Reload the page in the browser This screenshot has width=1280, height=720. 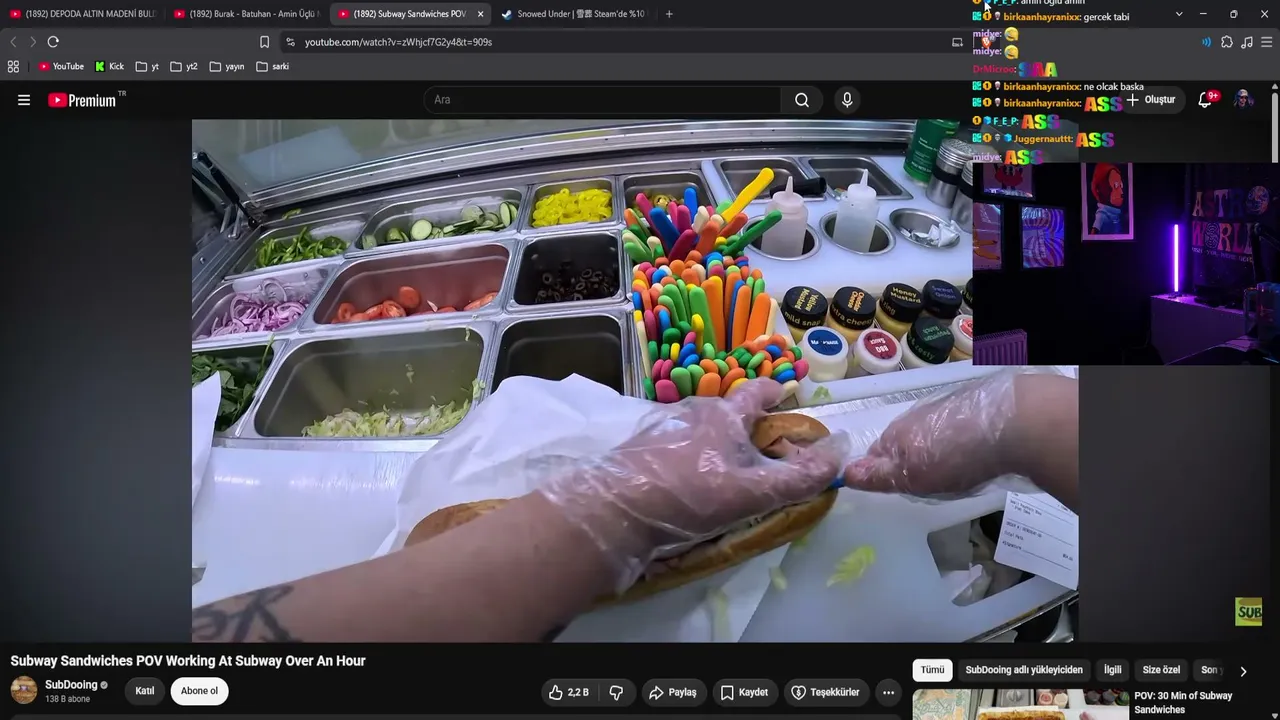coord(53,42)
